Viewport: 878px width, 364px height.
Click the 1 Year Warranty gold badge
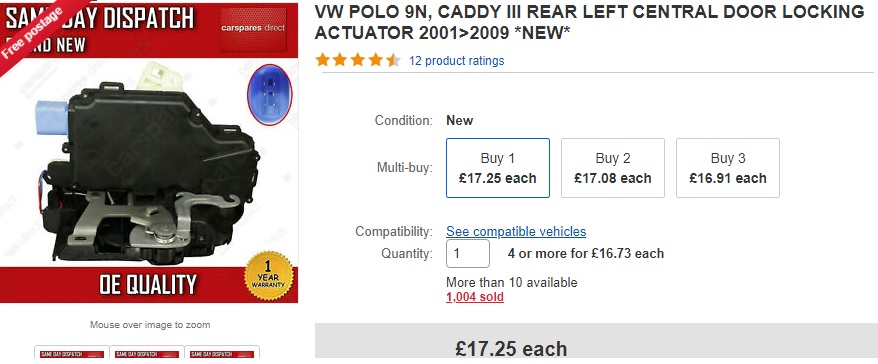269,276
